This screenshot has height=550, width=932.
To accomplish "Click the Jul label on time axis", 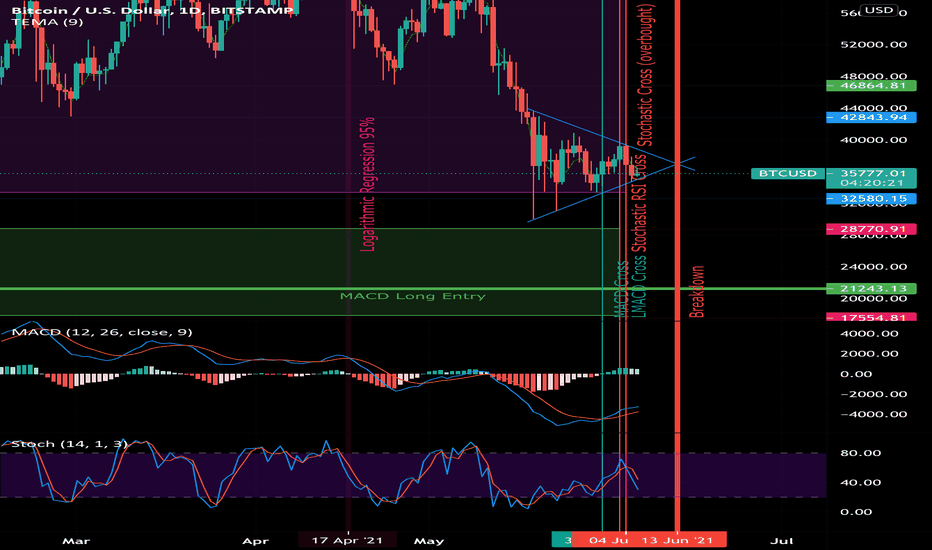I will pos(782,541).
